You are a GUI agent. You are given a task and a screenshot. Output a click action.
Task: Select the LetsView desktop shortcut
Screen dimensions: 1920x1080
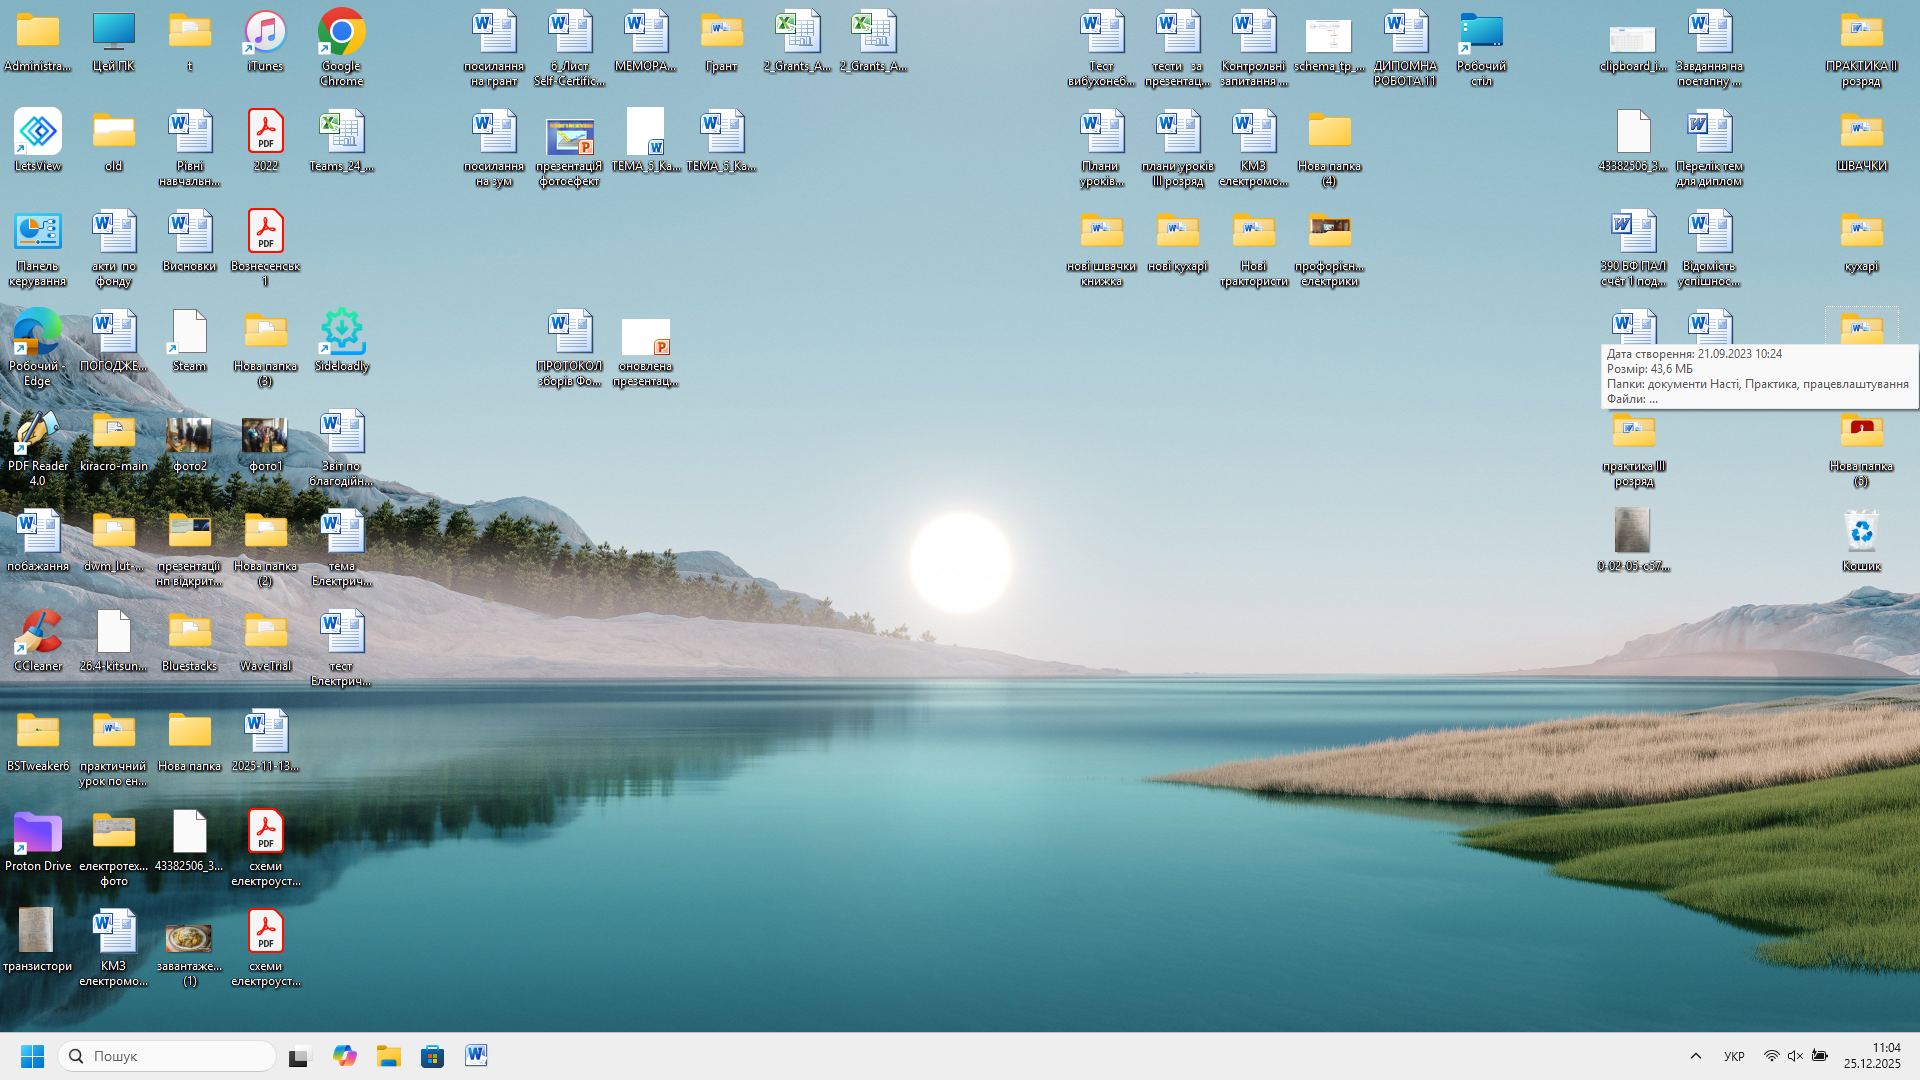pos(38,133)
